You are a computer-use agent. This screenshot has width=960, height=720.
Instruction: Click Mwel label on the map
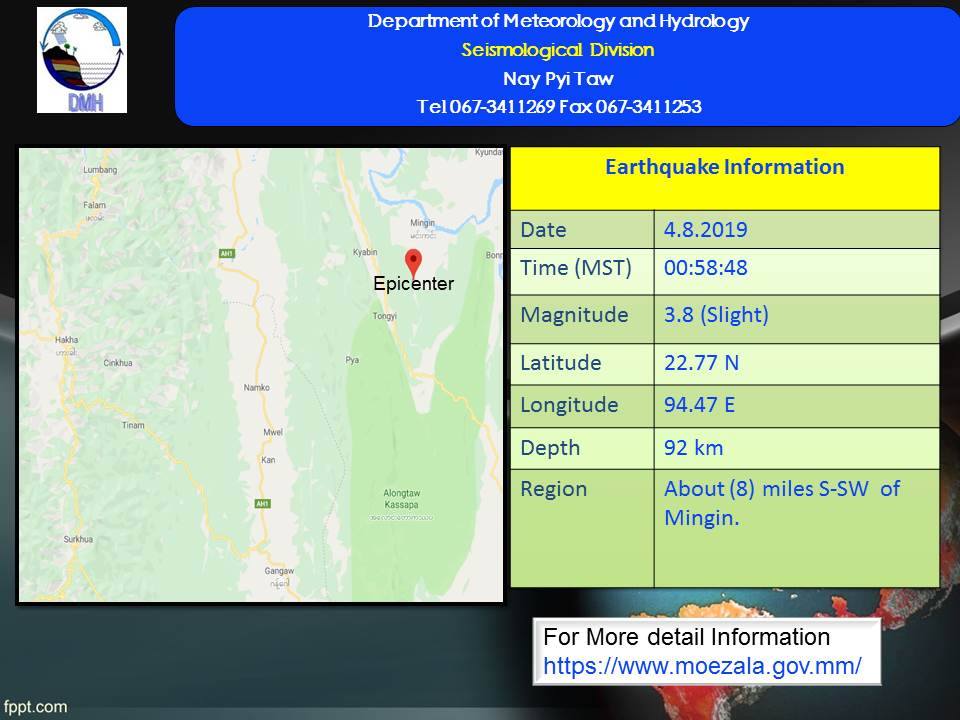point(273,432)
